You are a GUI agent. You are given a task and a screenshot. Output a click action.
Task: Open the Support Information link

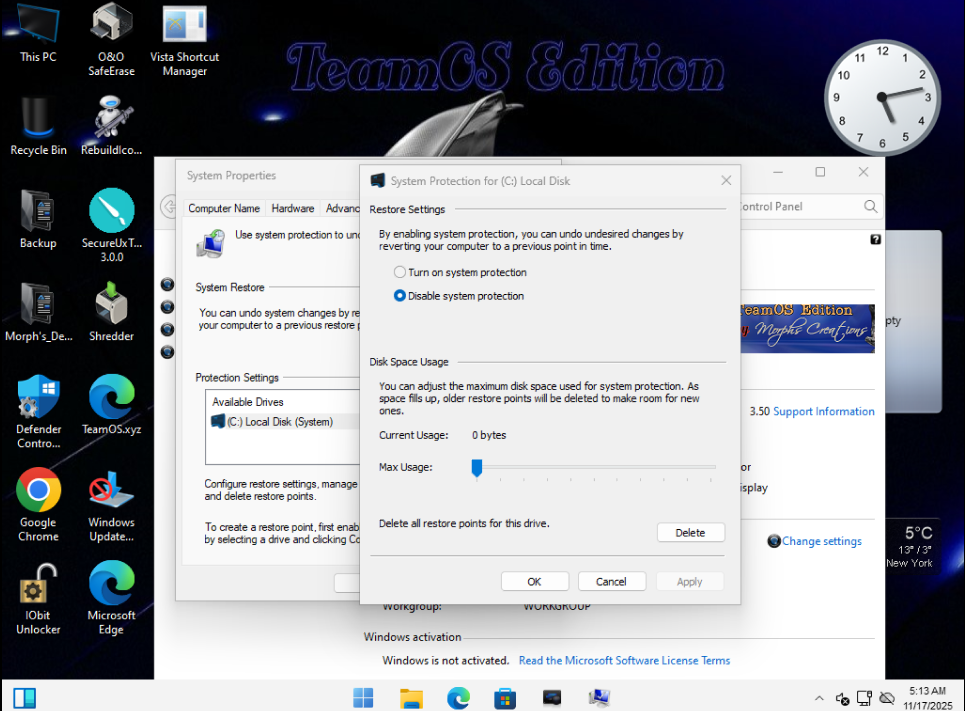[x=823, y=411]
